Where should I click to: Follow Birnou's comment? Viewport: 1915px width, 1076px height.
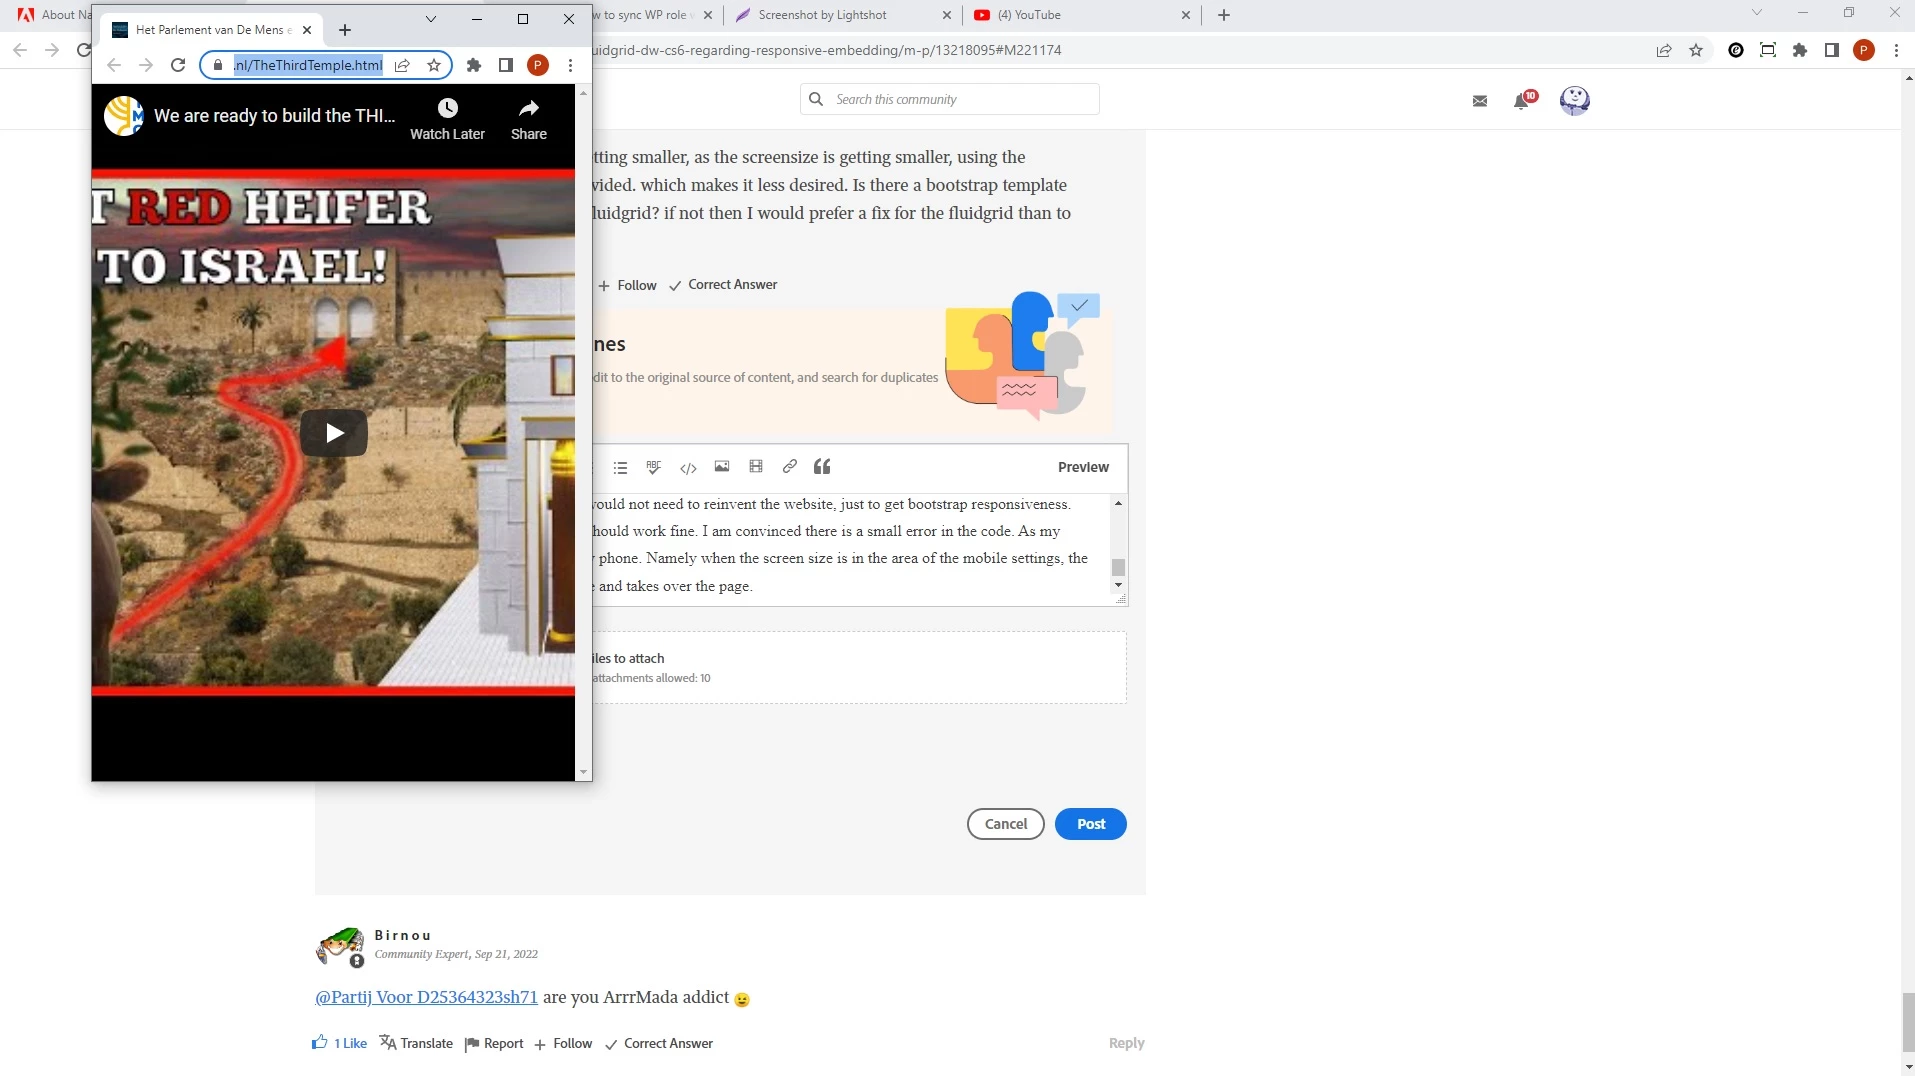(563, 1043)
